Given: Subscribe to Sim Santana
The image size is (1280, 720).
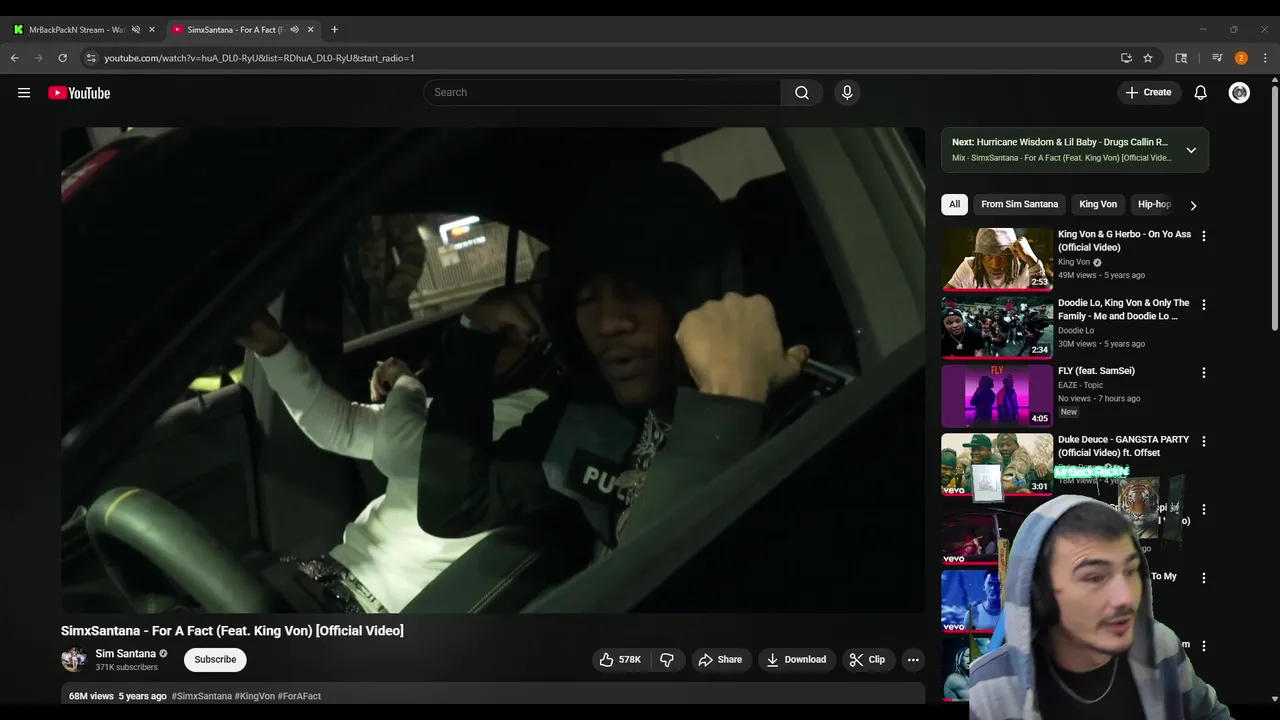Looking at the screenshot, I should tap(215, 660).
